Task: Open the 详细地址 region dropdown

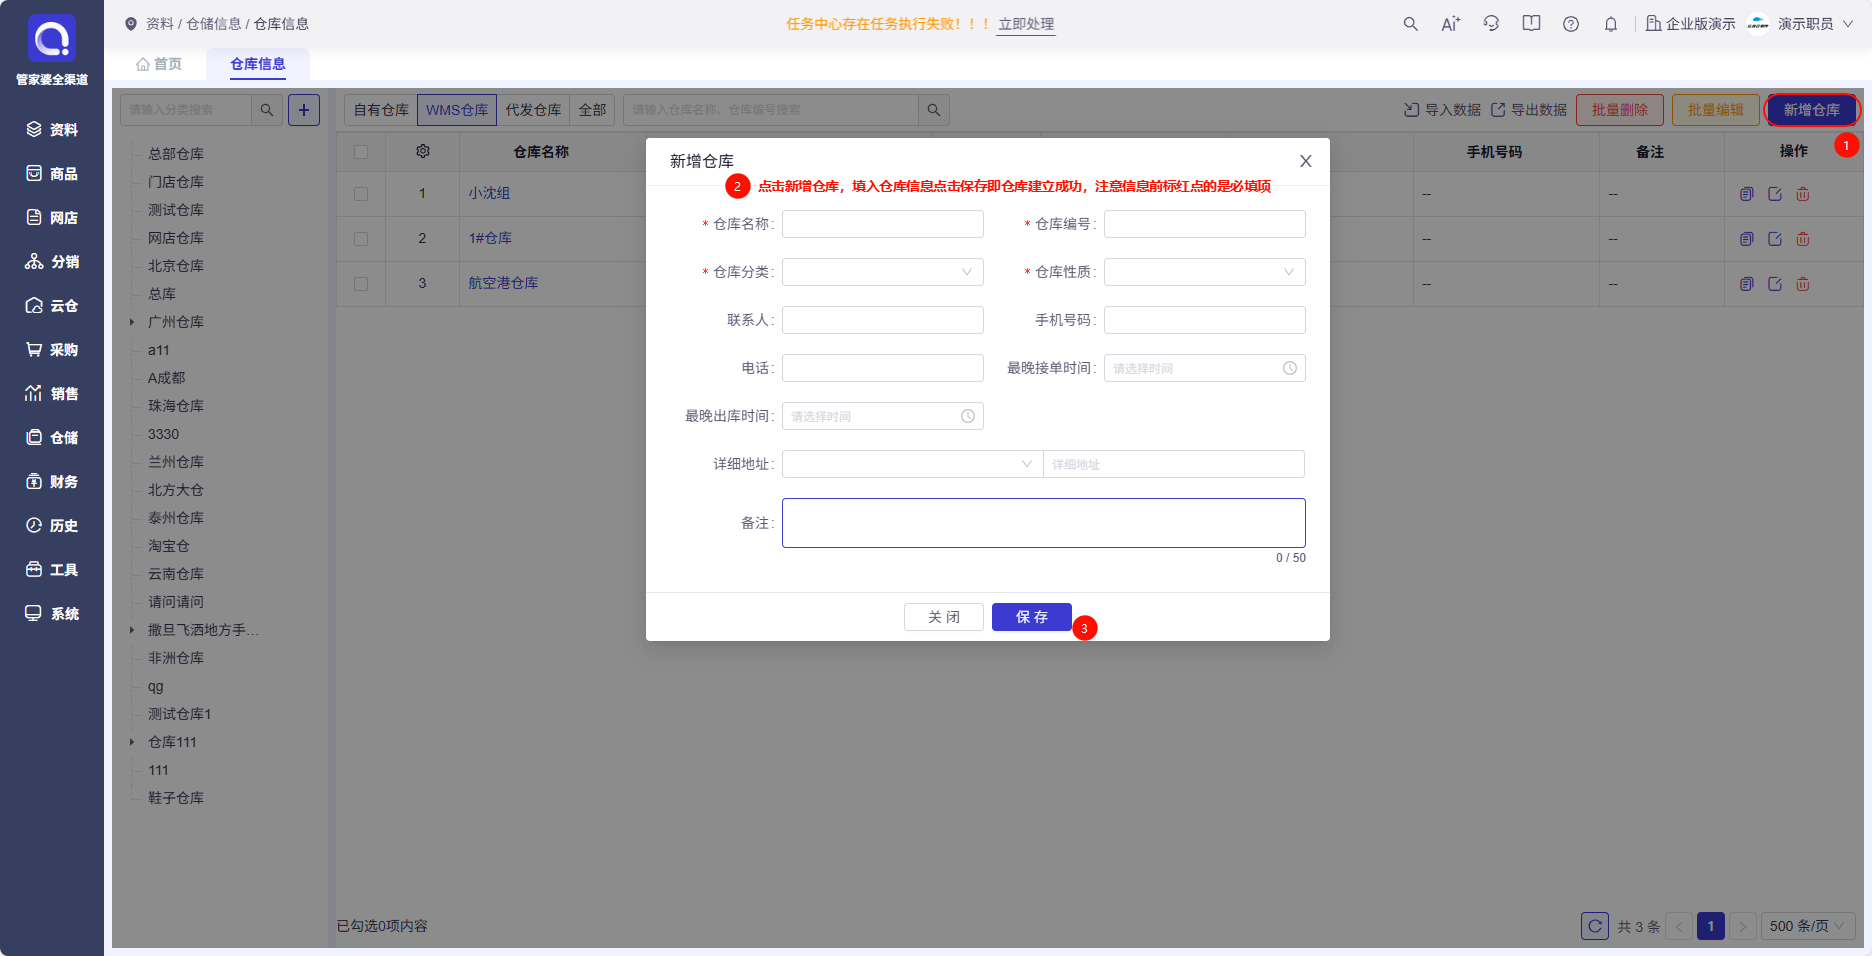Action: (913, 464)
